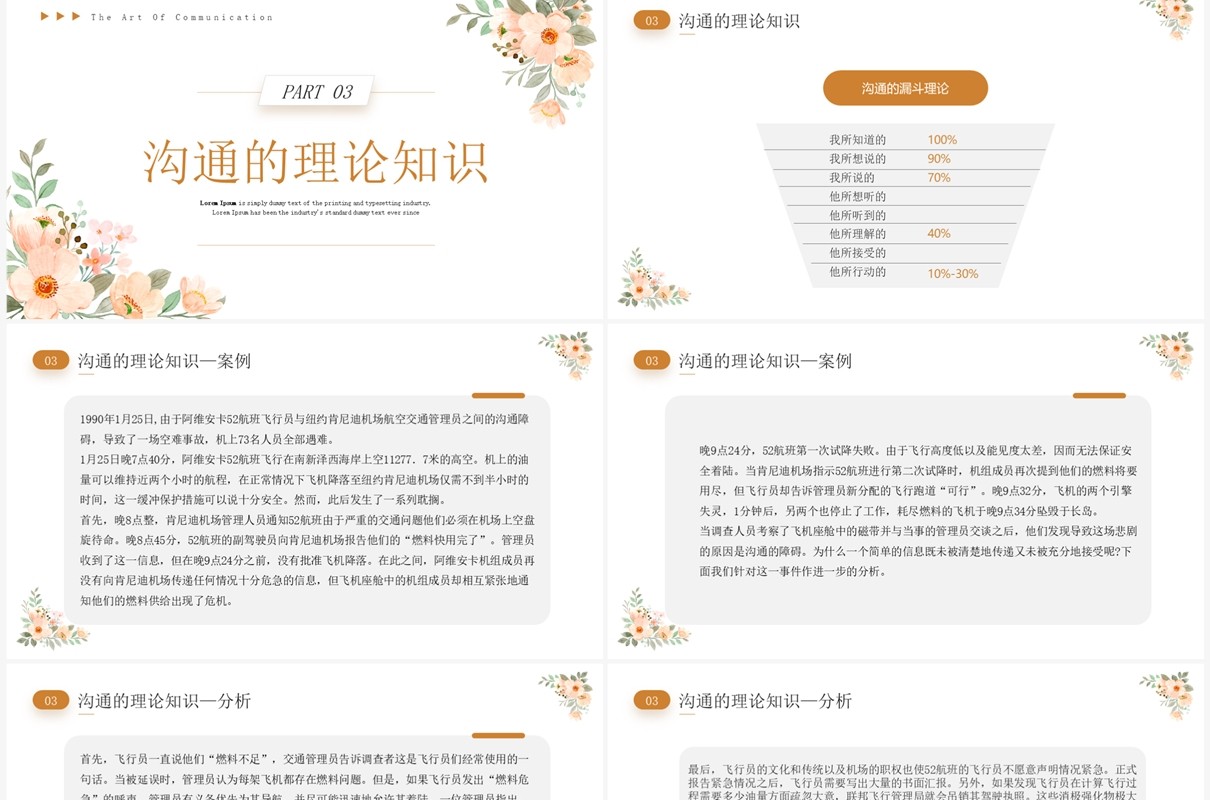
Task: Click the '70%' value in the funnel
Action: (939, 178)
